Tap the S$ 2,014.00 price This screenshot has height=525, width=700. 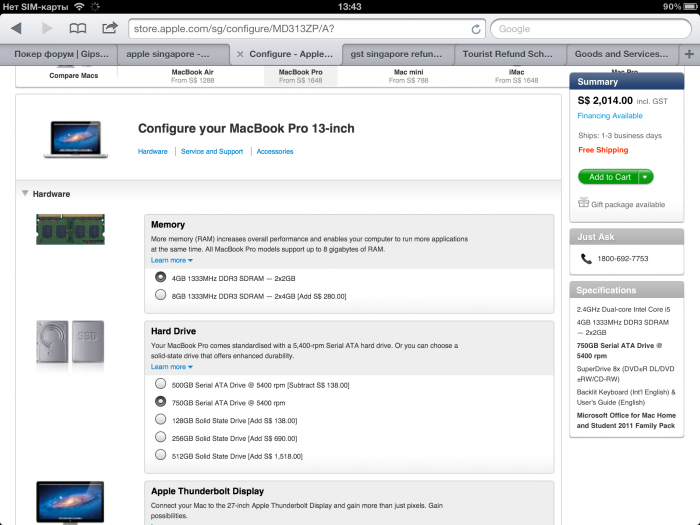[605, 100]
